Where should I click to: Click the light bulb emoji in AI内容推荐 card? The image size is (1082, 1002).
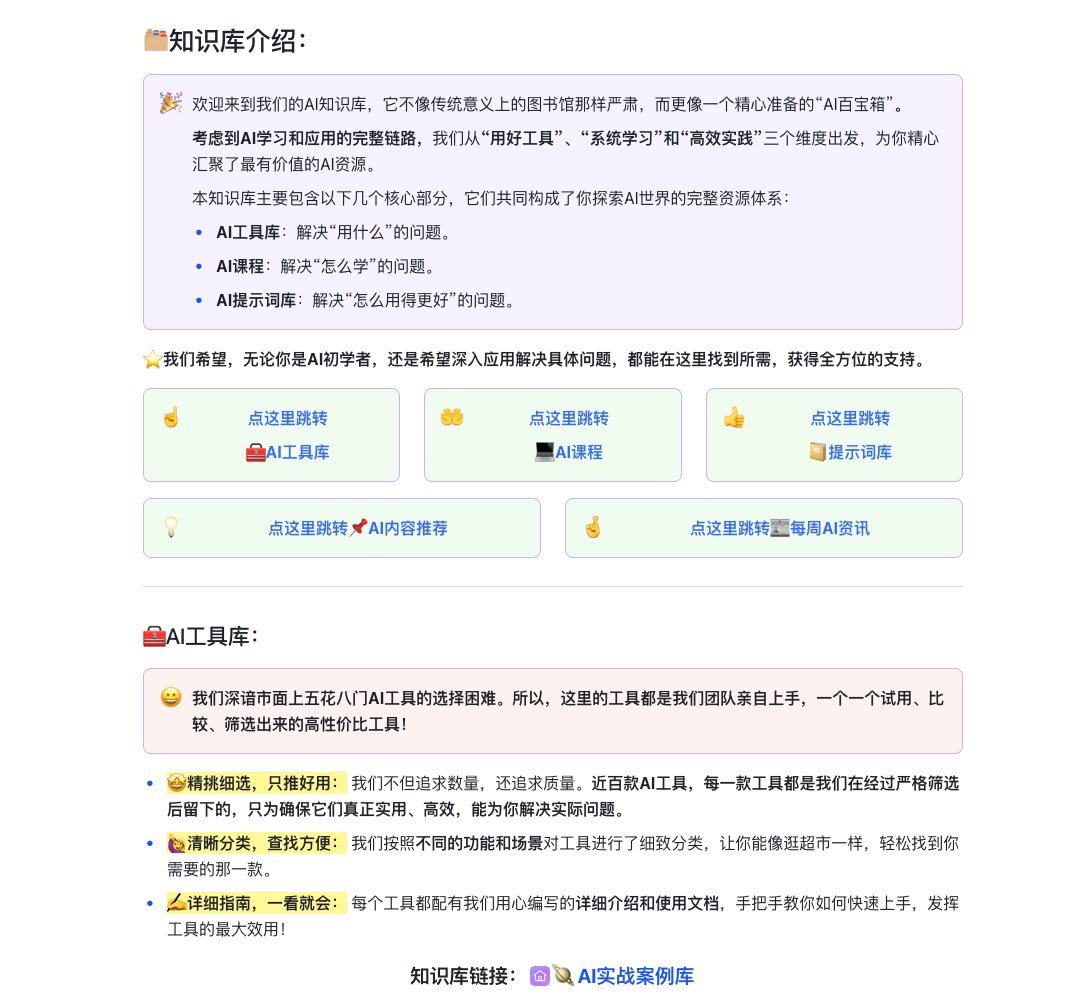click(x=171, y=527)
